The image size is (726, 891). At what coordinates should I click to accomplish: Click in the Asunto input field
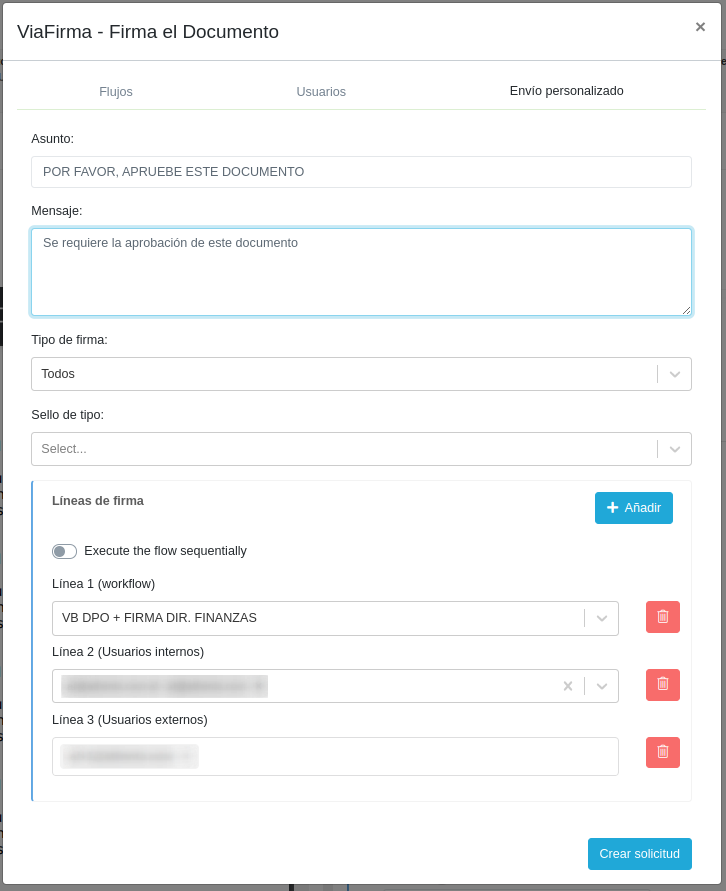point(361,172)
